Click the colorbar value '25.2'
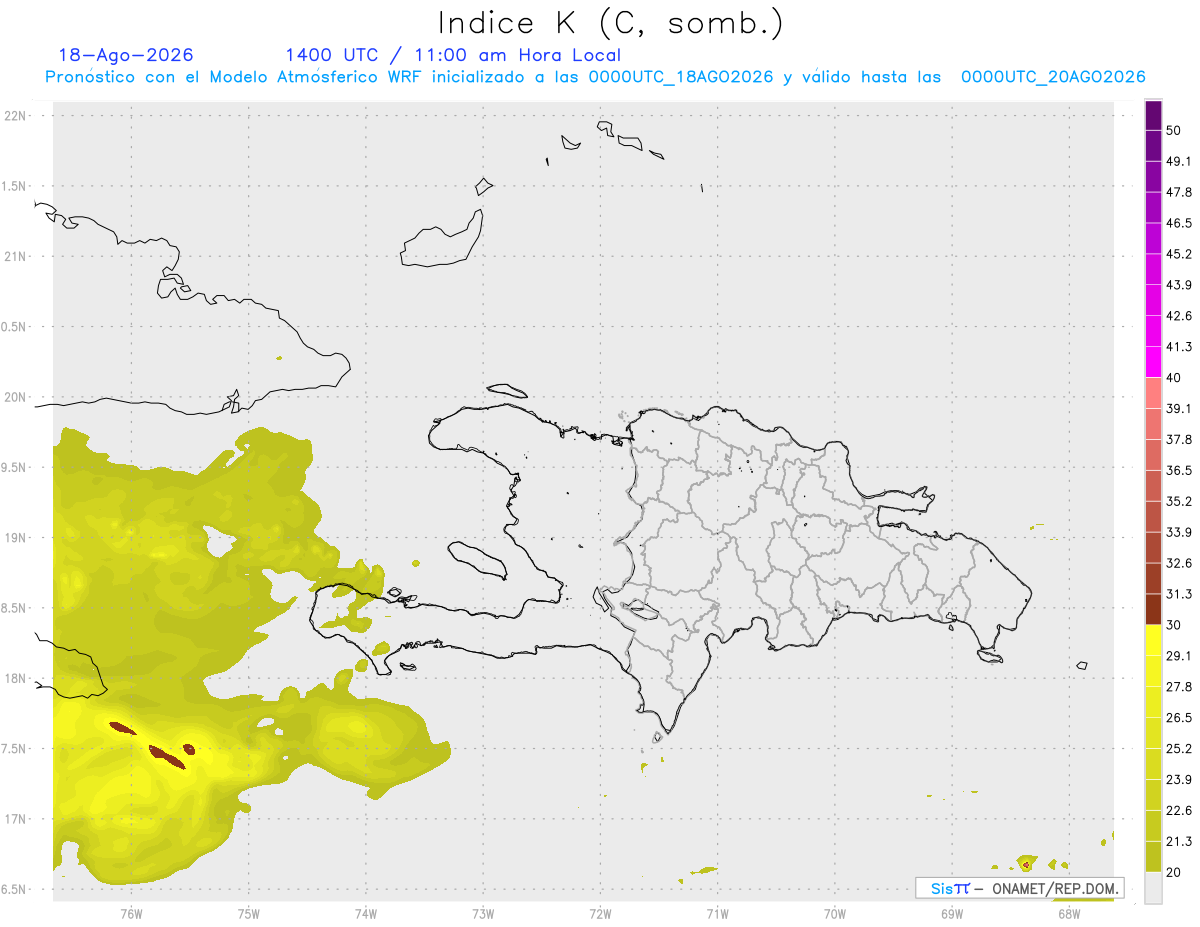The height and width of the screenshot is (927, 1200). tap(1179, 749)
